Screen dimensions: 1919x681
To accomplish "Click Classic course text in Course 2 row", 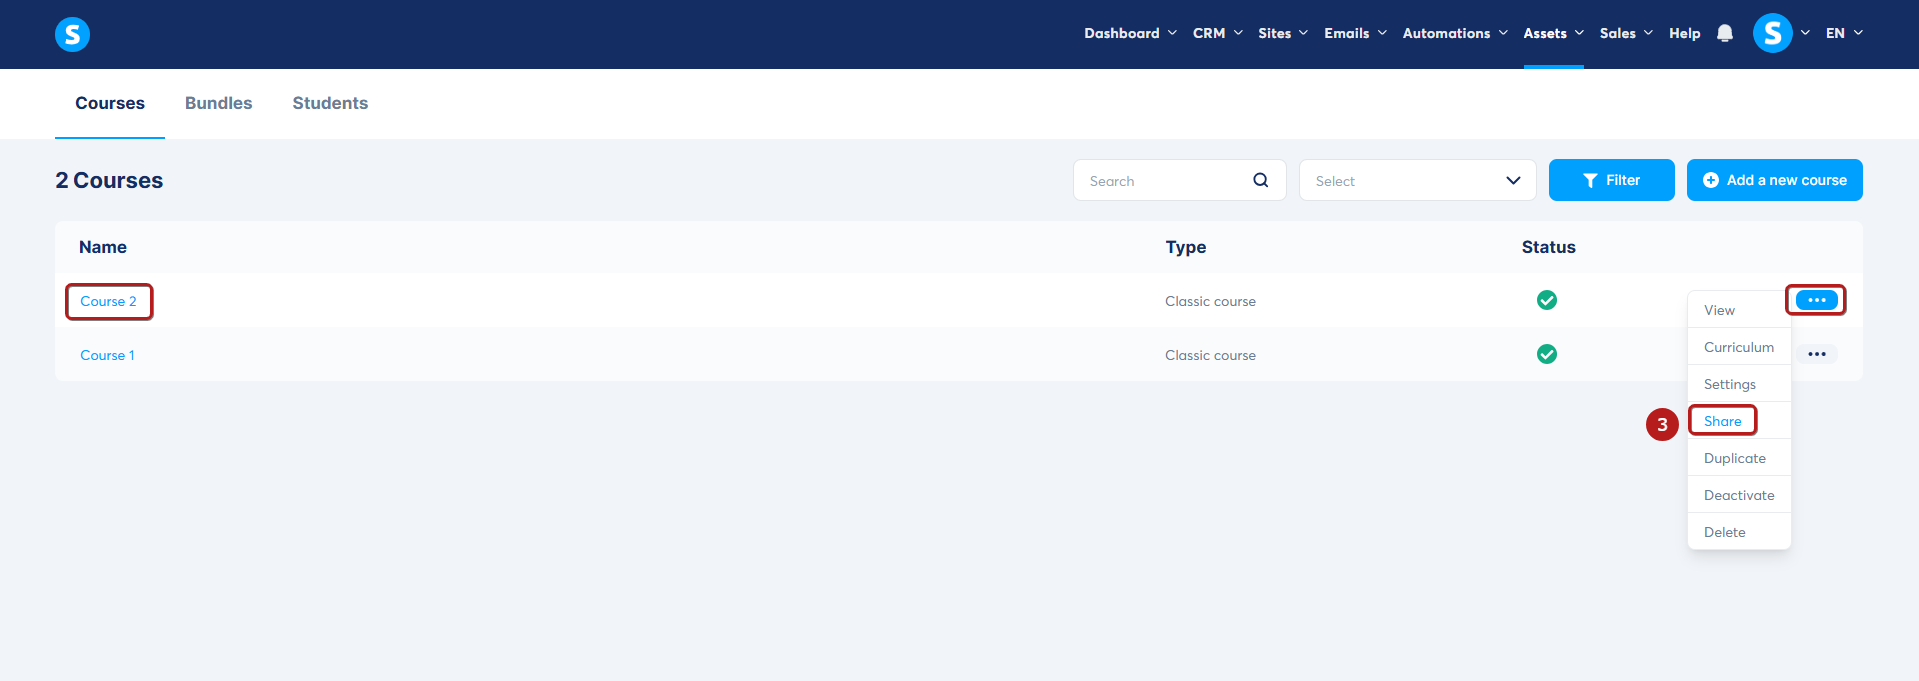I will 1210,301.
